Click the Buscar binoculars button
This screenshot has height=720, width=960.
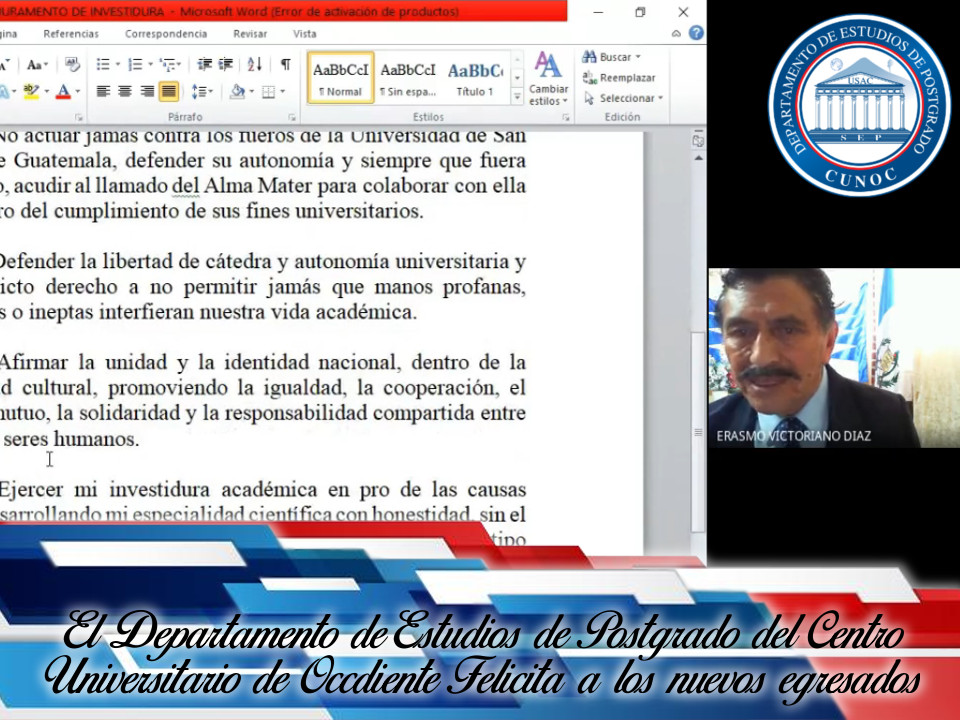pos(607,57)
